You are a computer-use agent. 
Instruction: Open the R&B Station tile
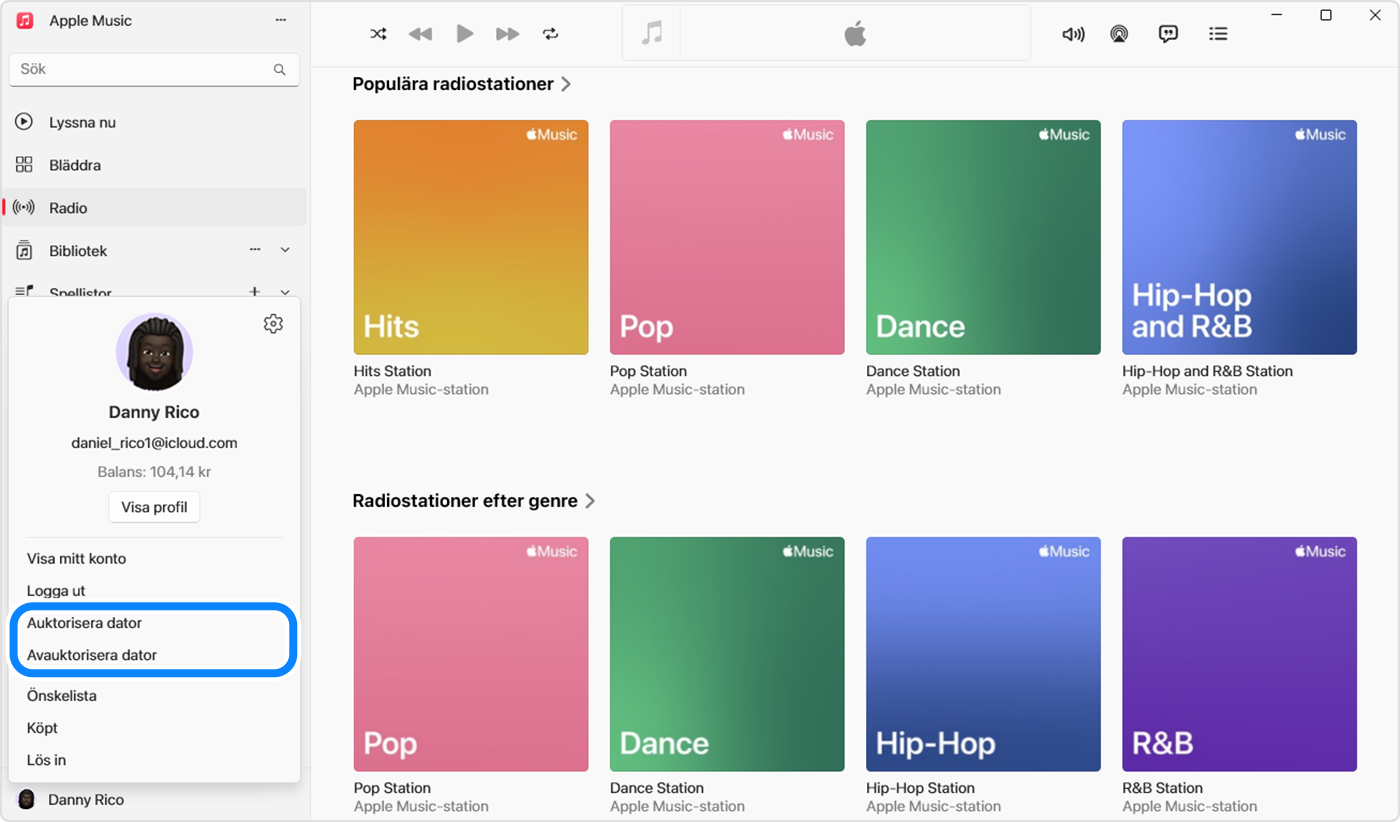(x=1239, y=654)
